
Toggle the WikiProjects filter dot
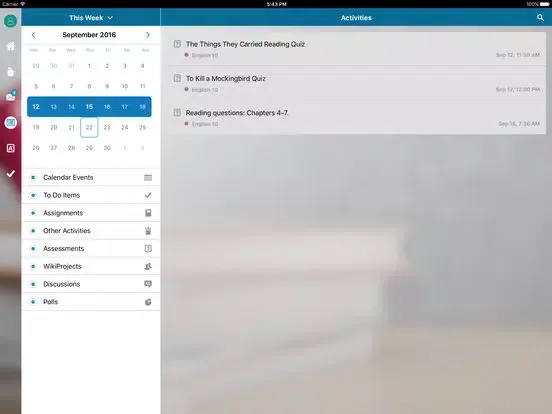(x=33, y=266)
